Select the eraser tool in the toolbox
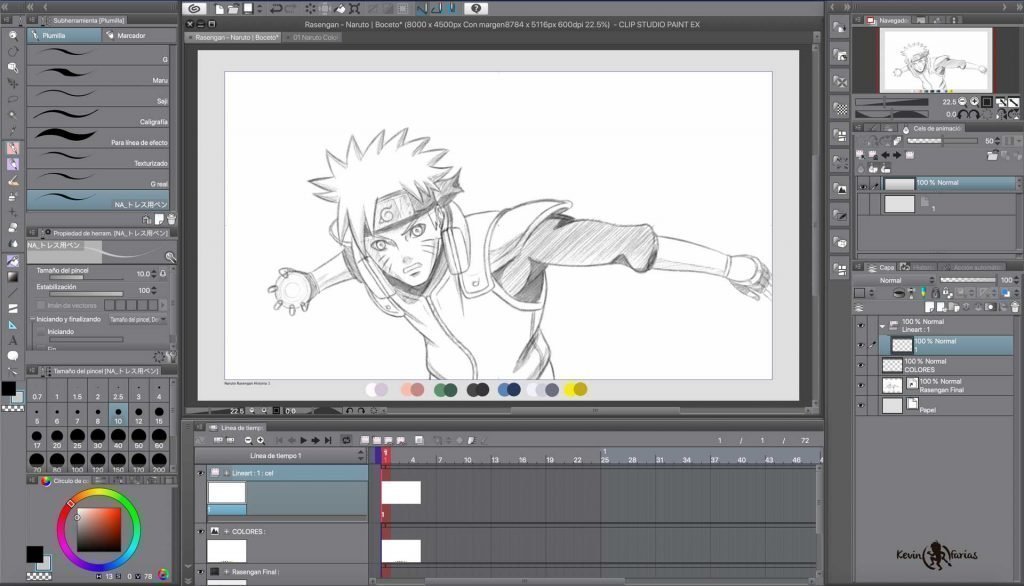 coord(12,227)
